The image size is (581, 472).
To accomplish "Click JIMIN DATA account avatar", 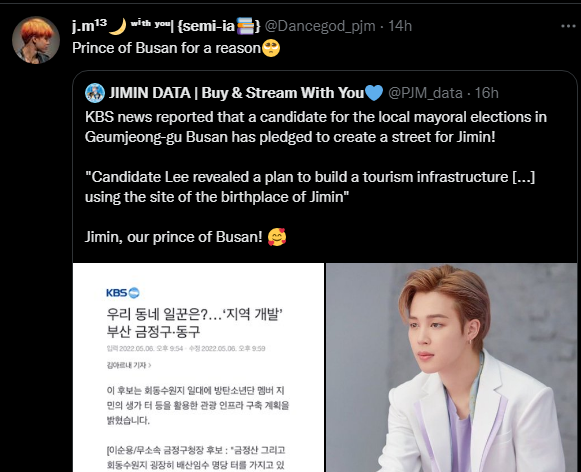I will (x=95, y=93).
